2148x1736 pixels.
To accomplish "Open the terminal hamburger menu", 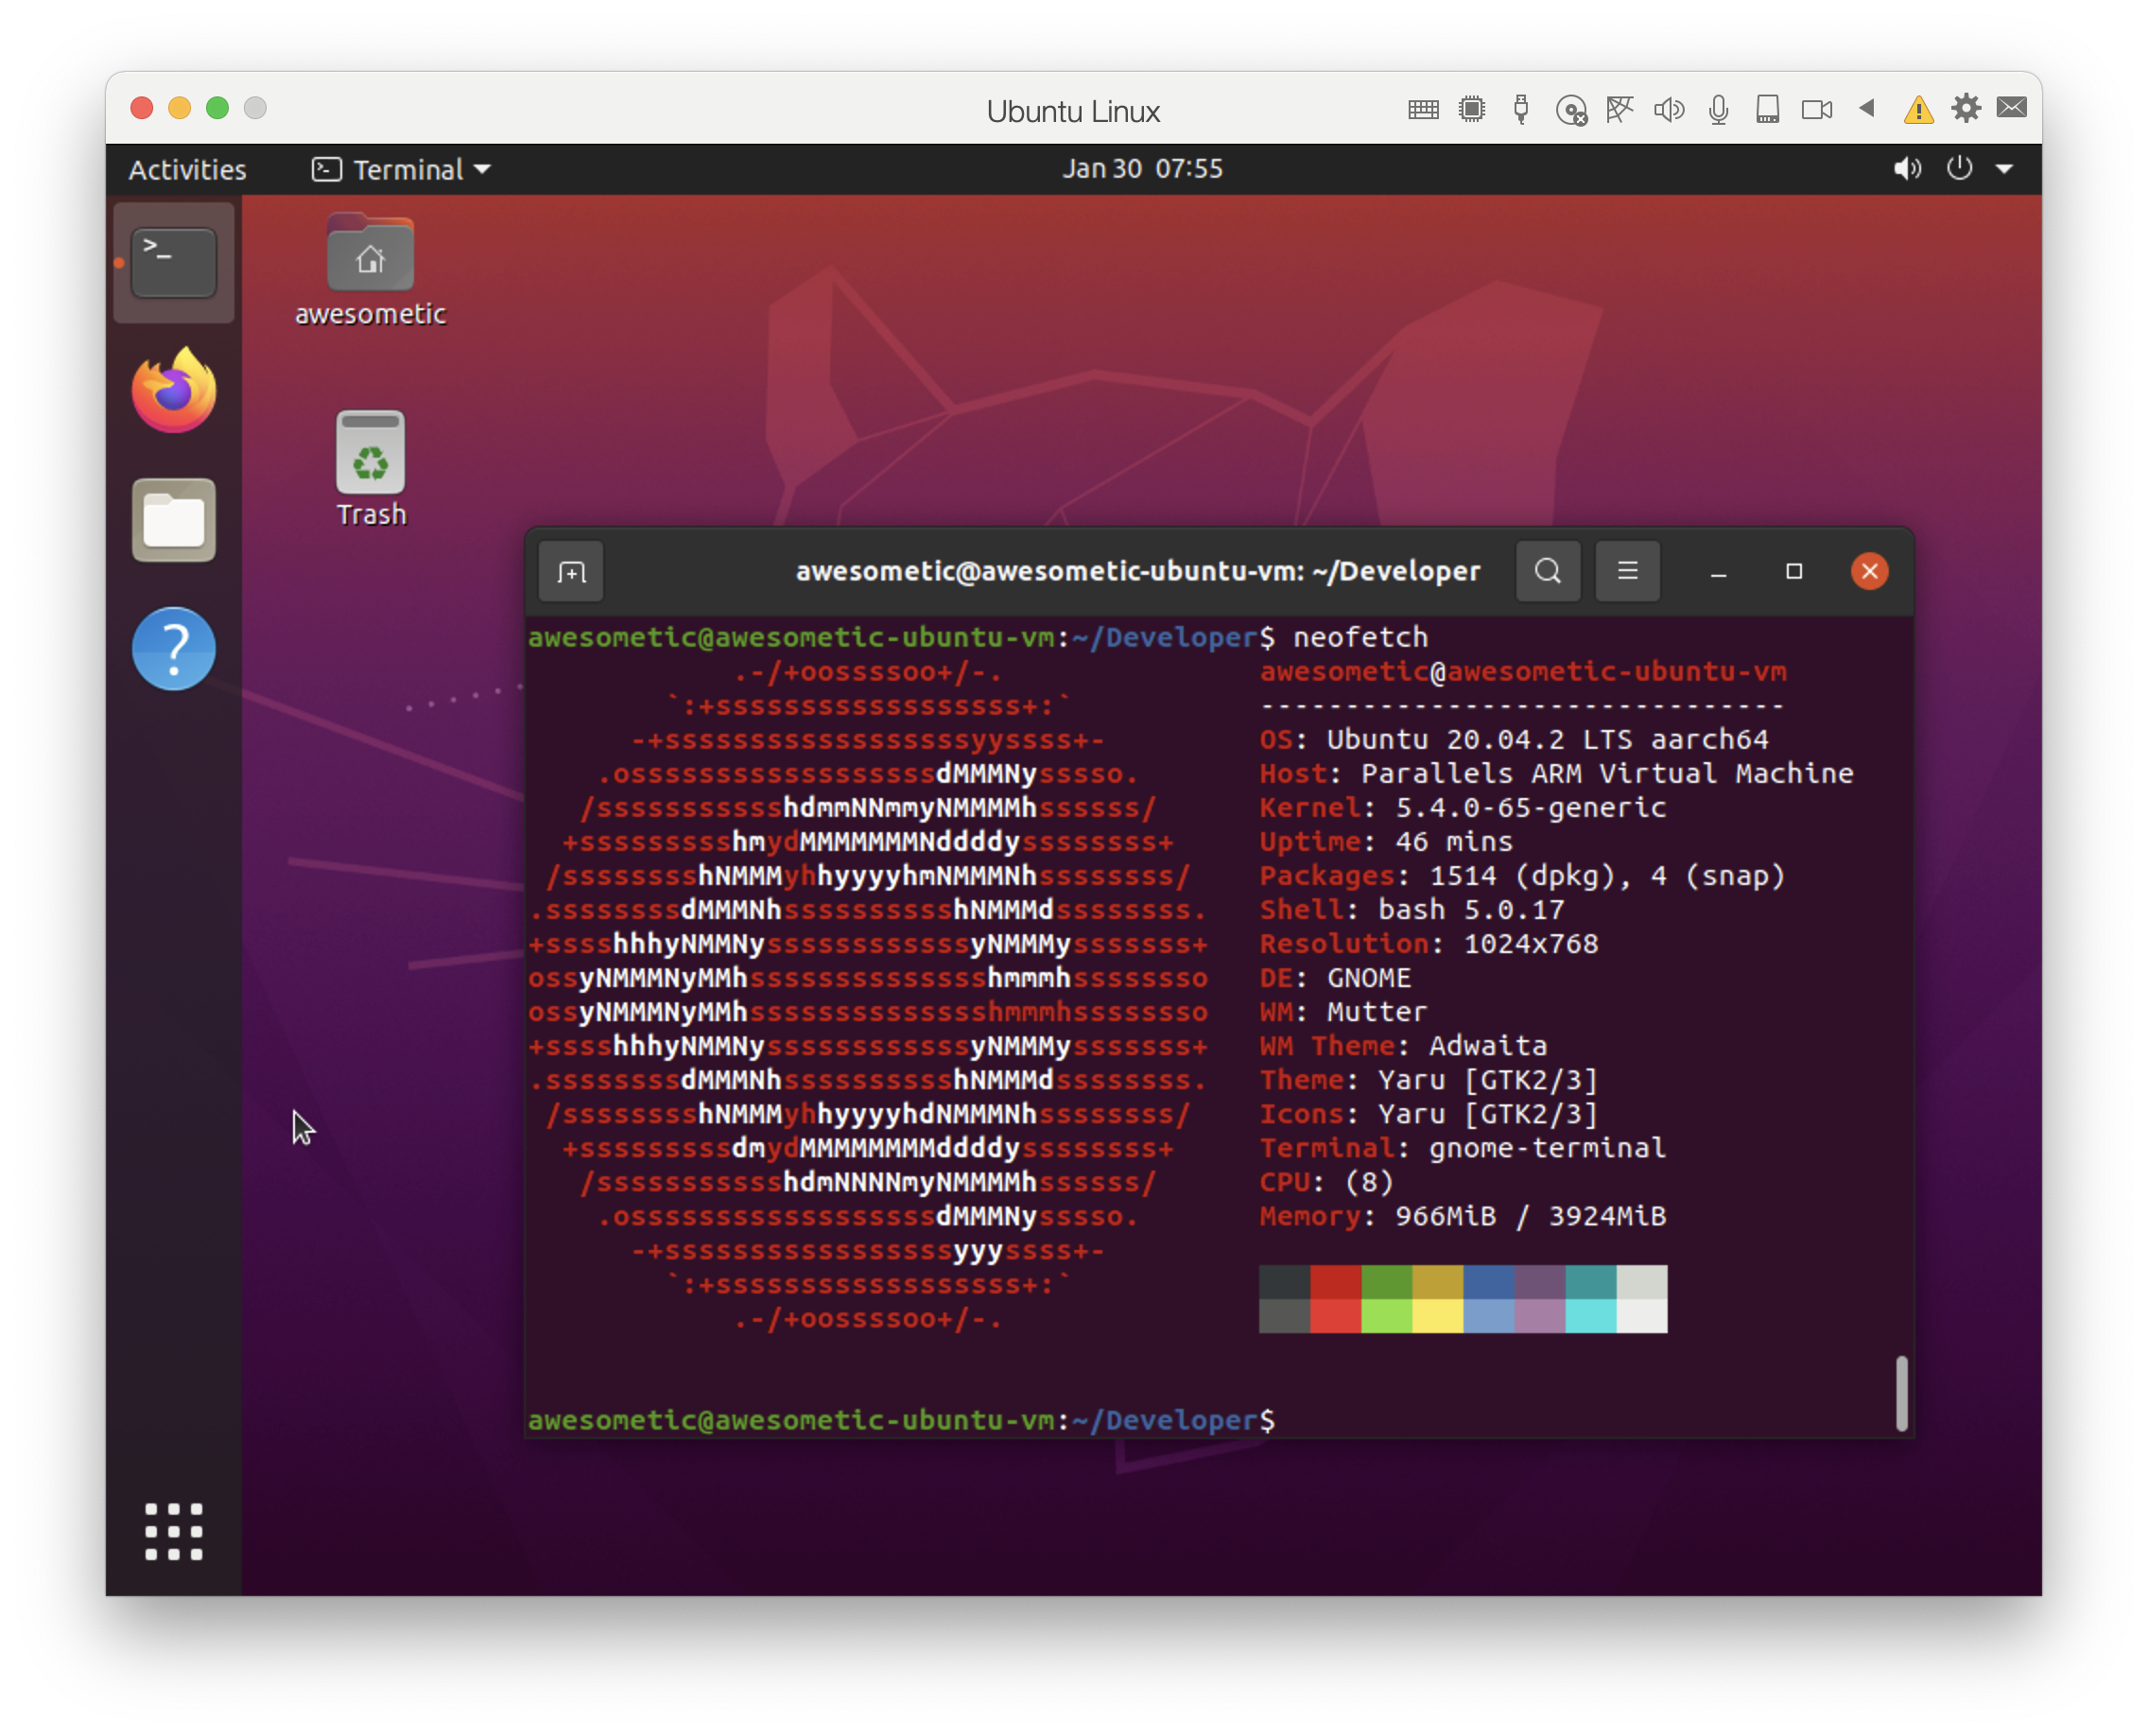I will (1627, 571).
